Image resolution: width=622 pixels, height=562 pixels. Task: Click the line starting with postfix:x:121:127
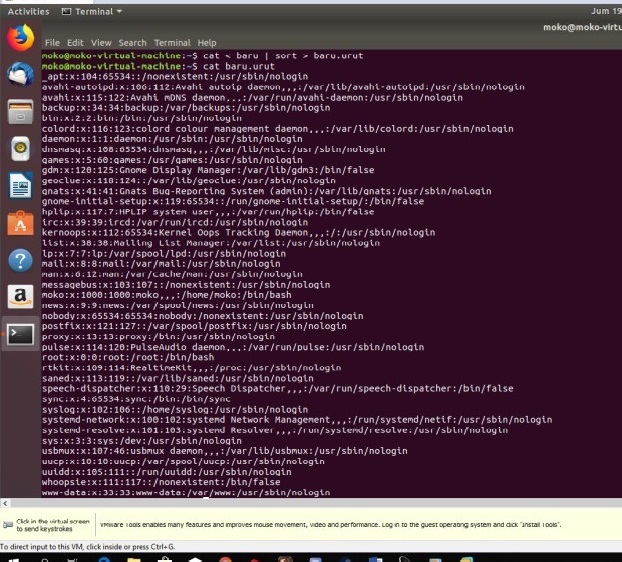coord(194,326)
